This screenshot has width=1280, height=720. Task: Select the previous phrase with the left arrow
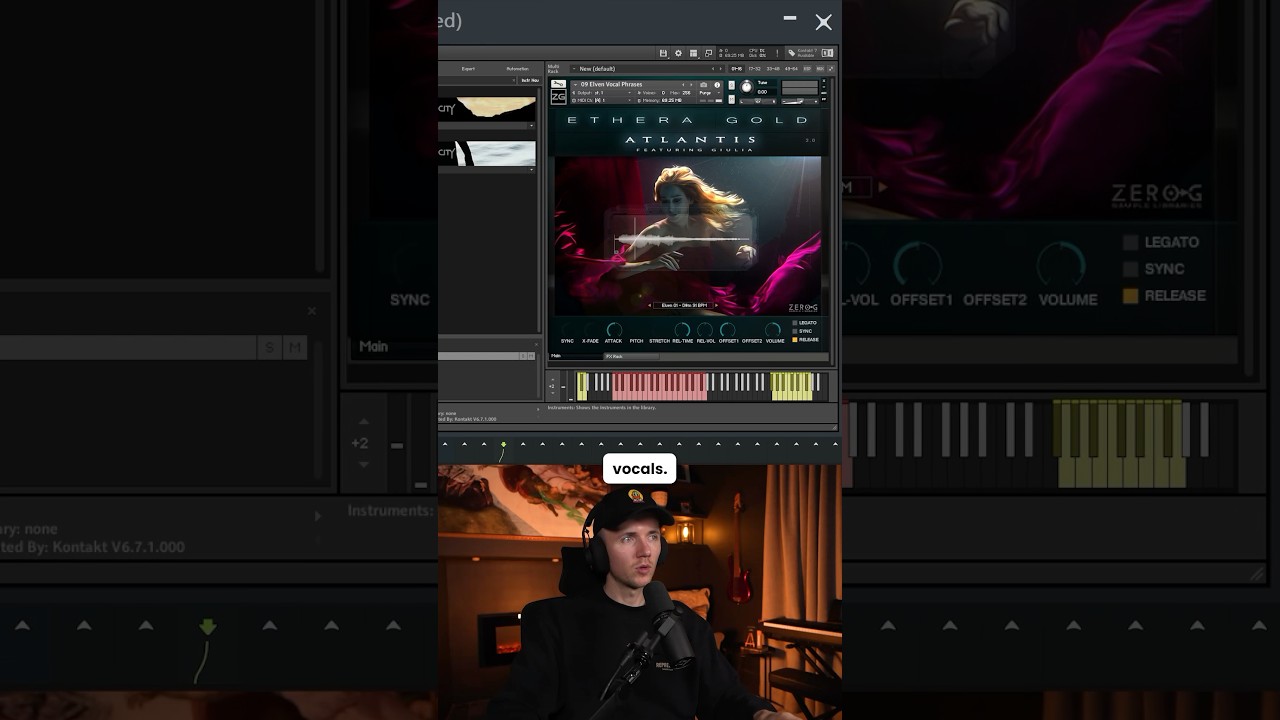pyautogui.click(x=650, y=305)
